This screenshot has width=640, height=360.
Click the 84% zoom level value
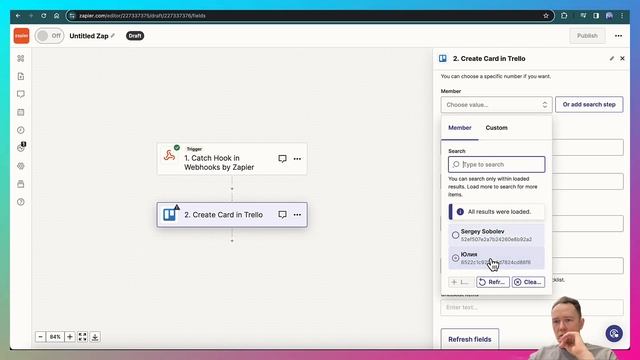(55, 337)
